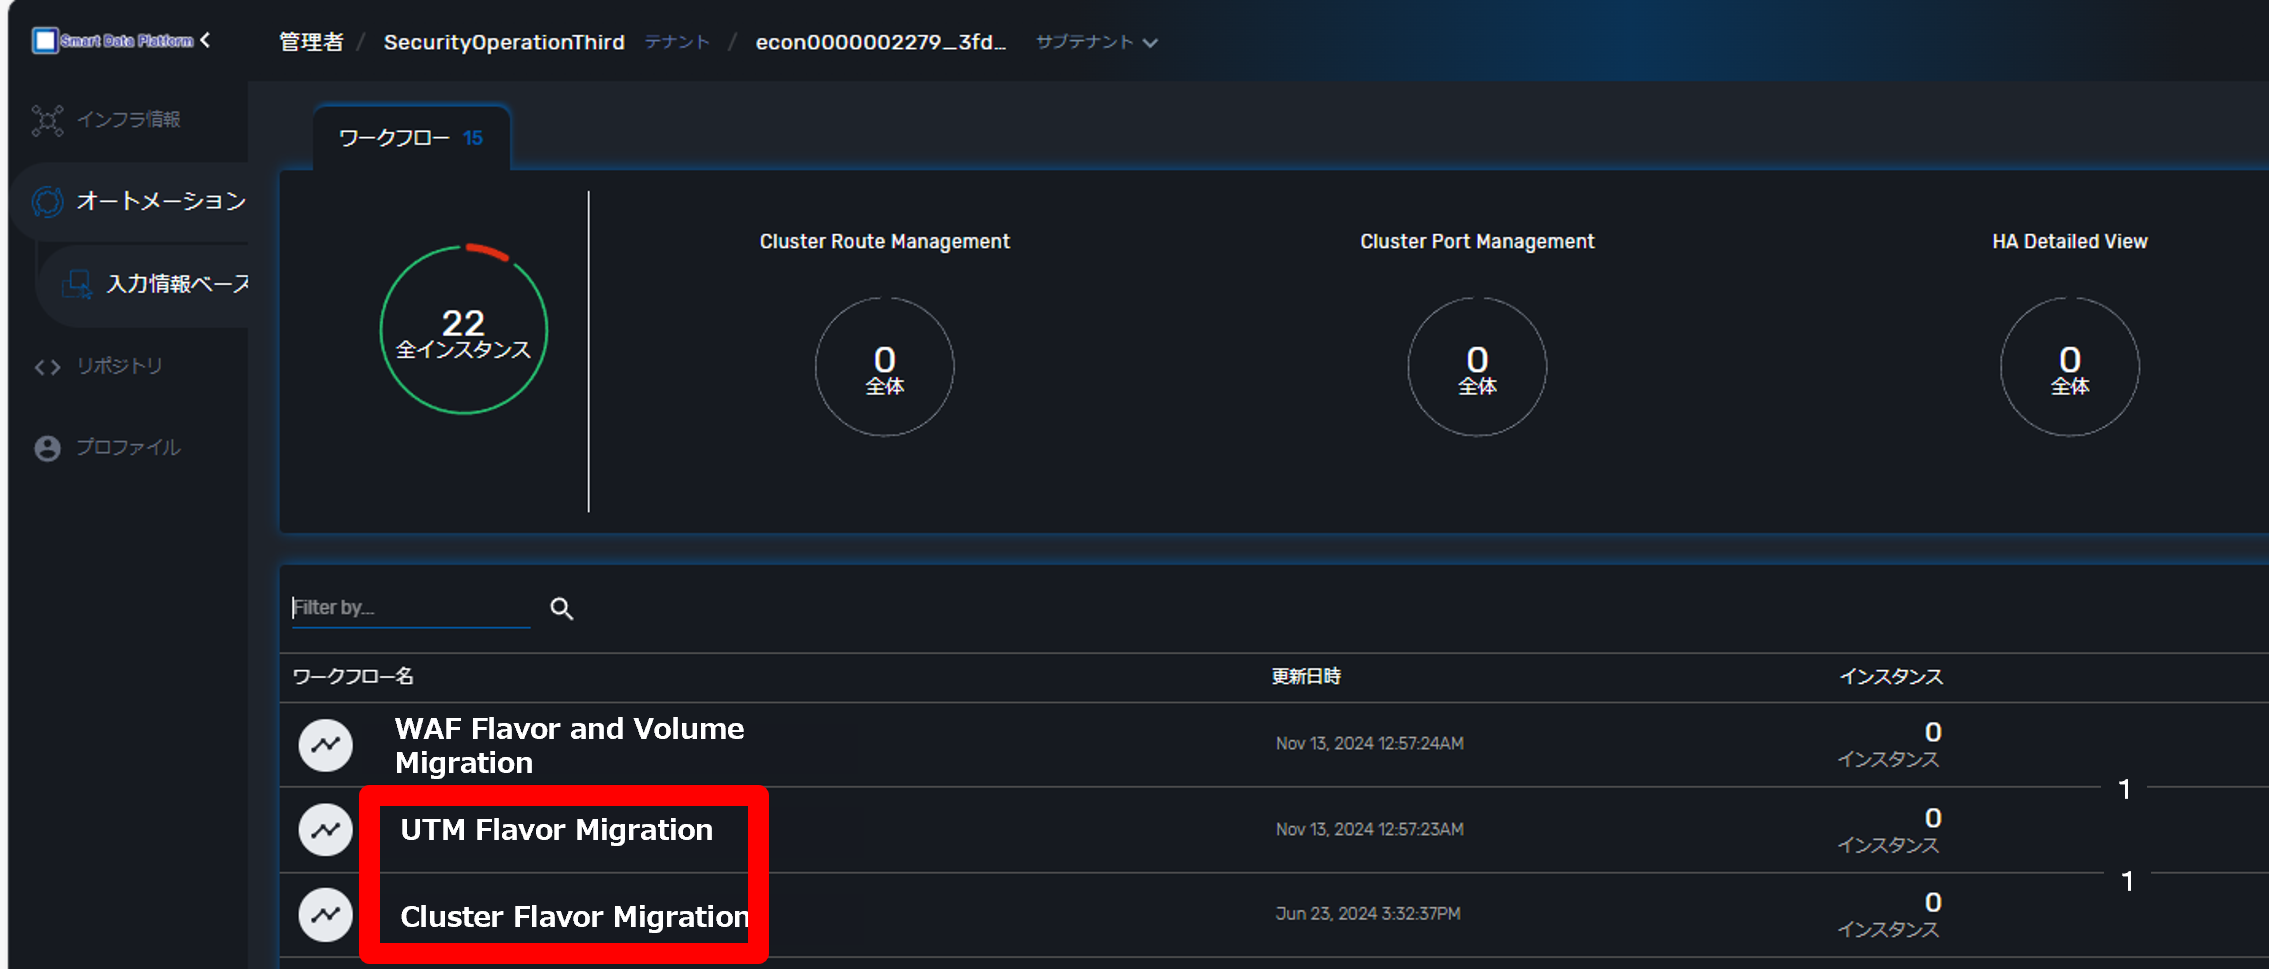Expand the サブテナント dropdown
Viewport: 2269px width, 969px height.
pos(1097,42)
